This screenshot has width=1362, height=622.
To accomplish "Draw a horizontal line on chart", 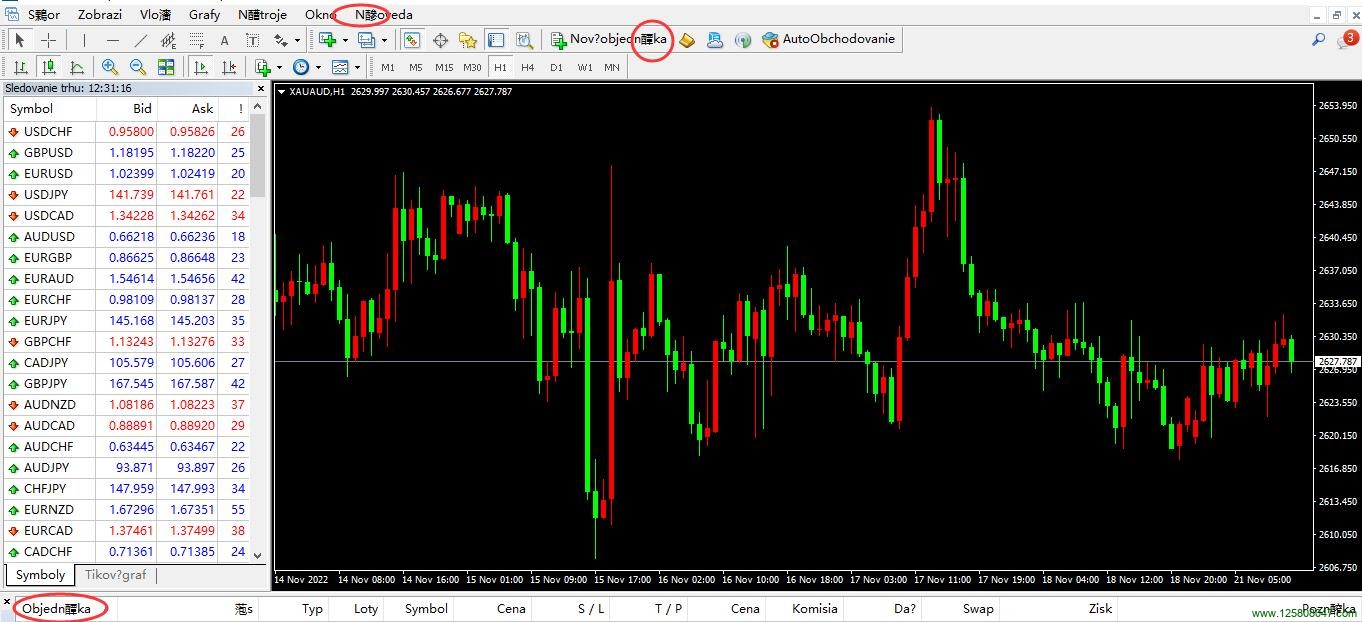I will click(x=112, y=40).
